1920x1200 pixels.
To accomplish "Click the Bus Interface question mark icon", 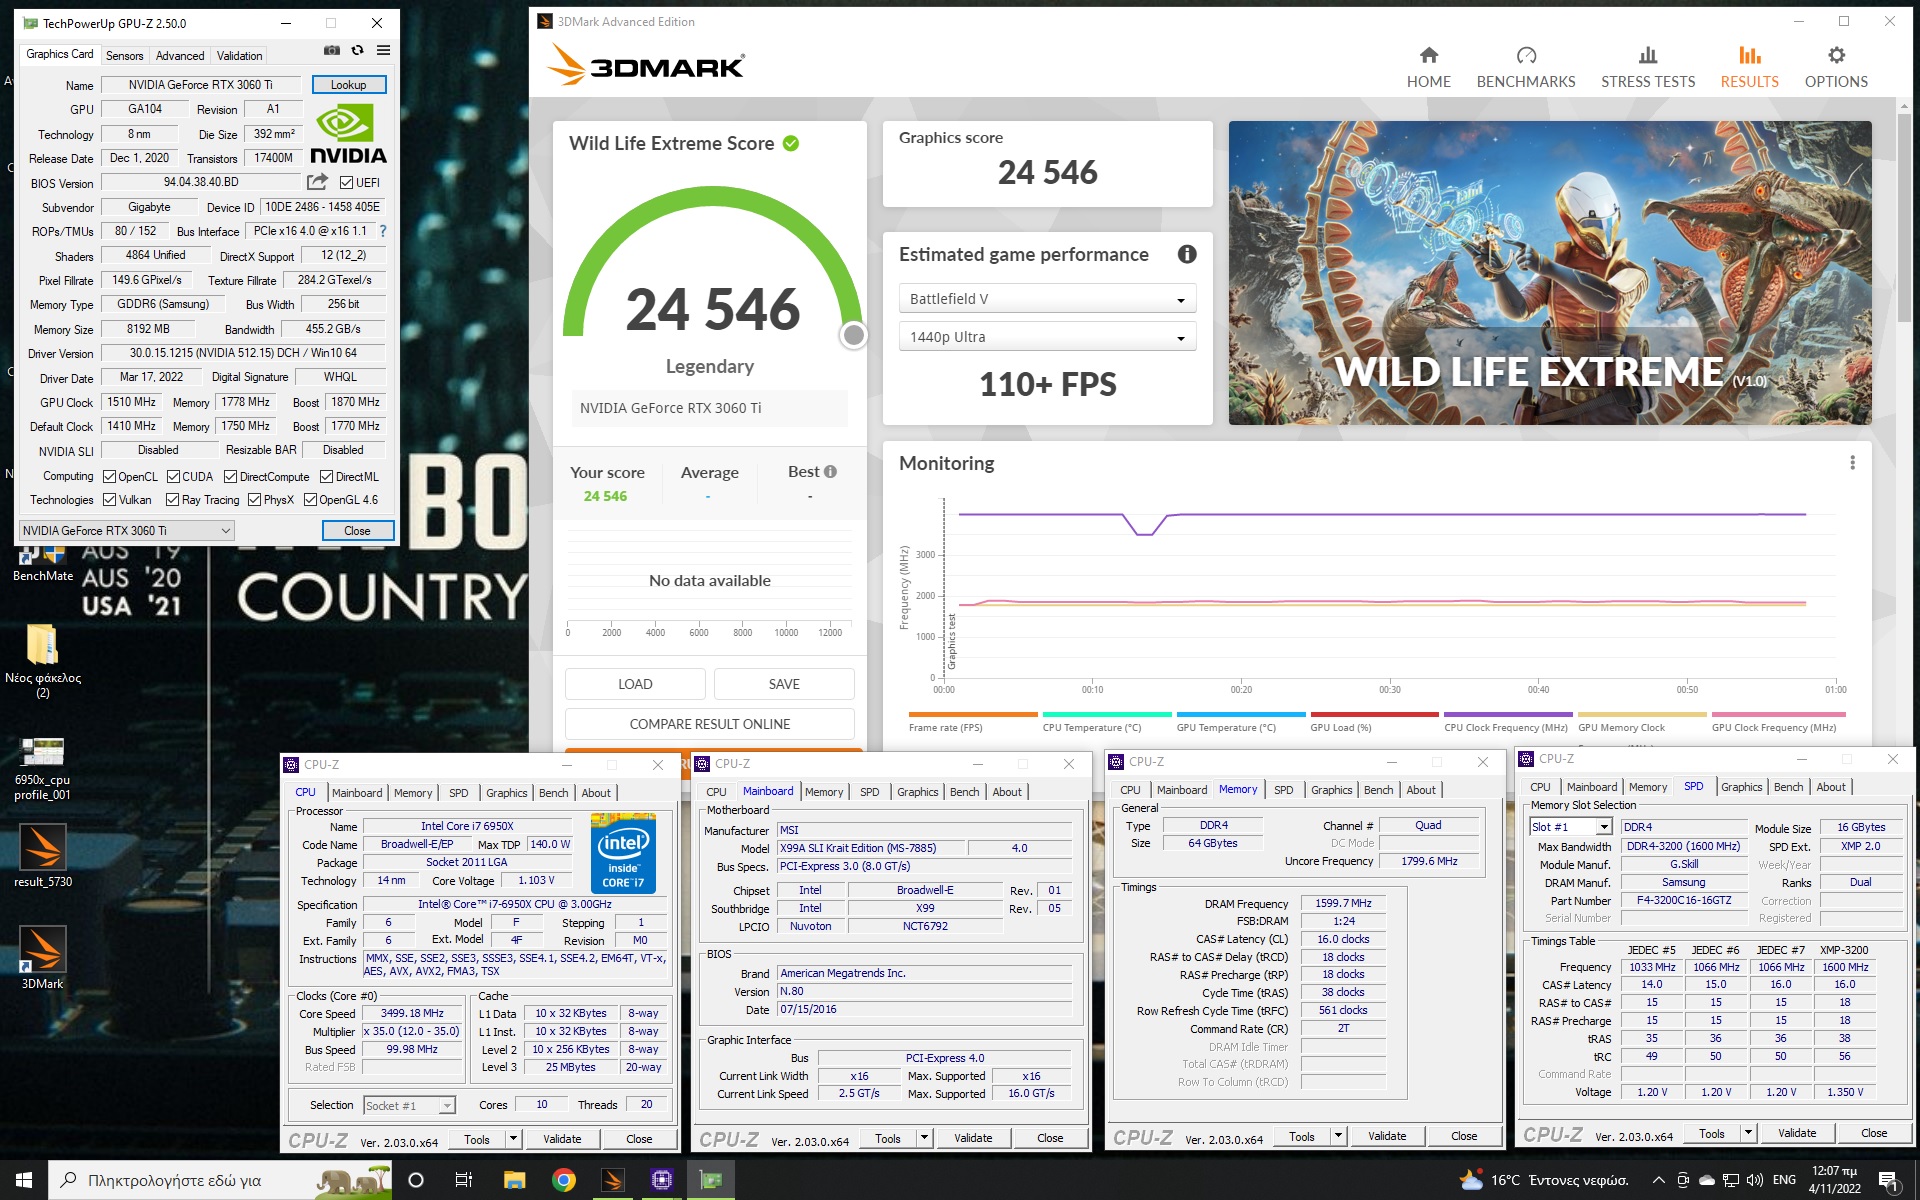I will point(383,231).
